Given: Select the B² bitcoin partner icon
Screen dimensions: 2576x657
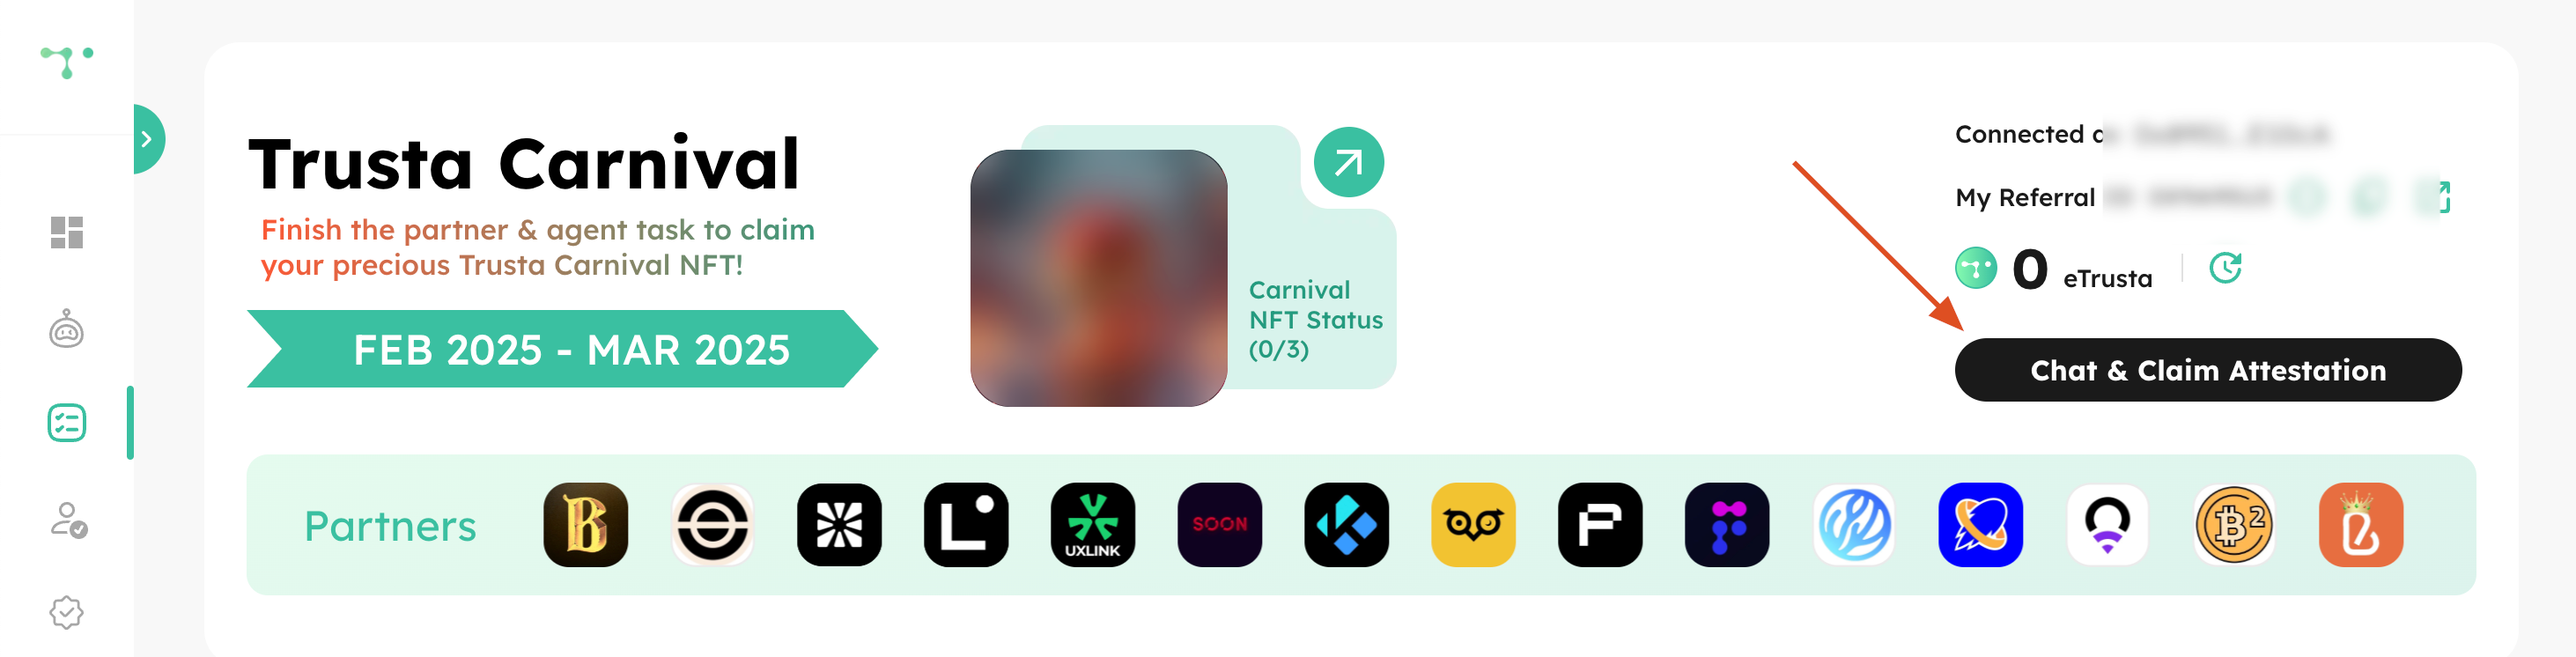Looking at the screenshot, I should click(x=2234, y=524).
